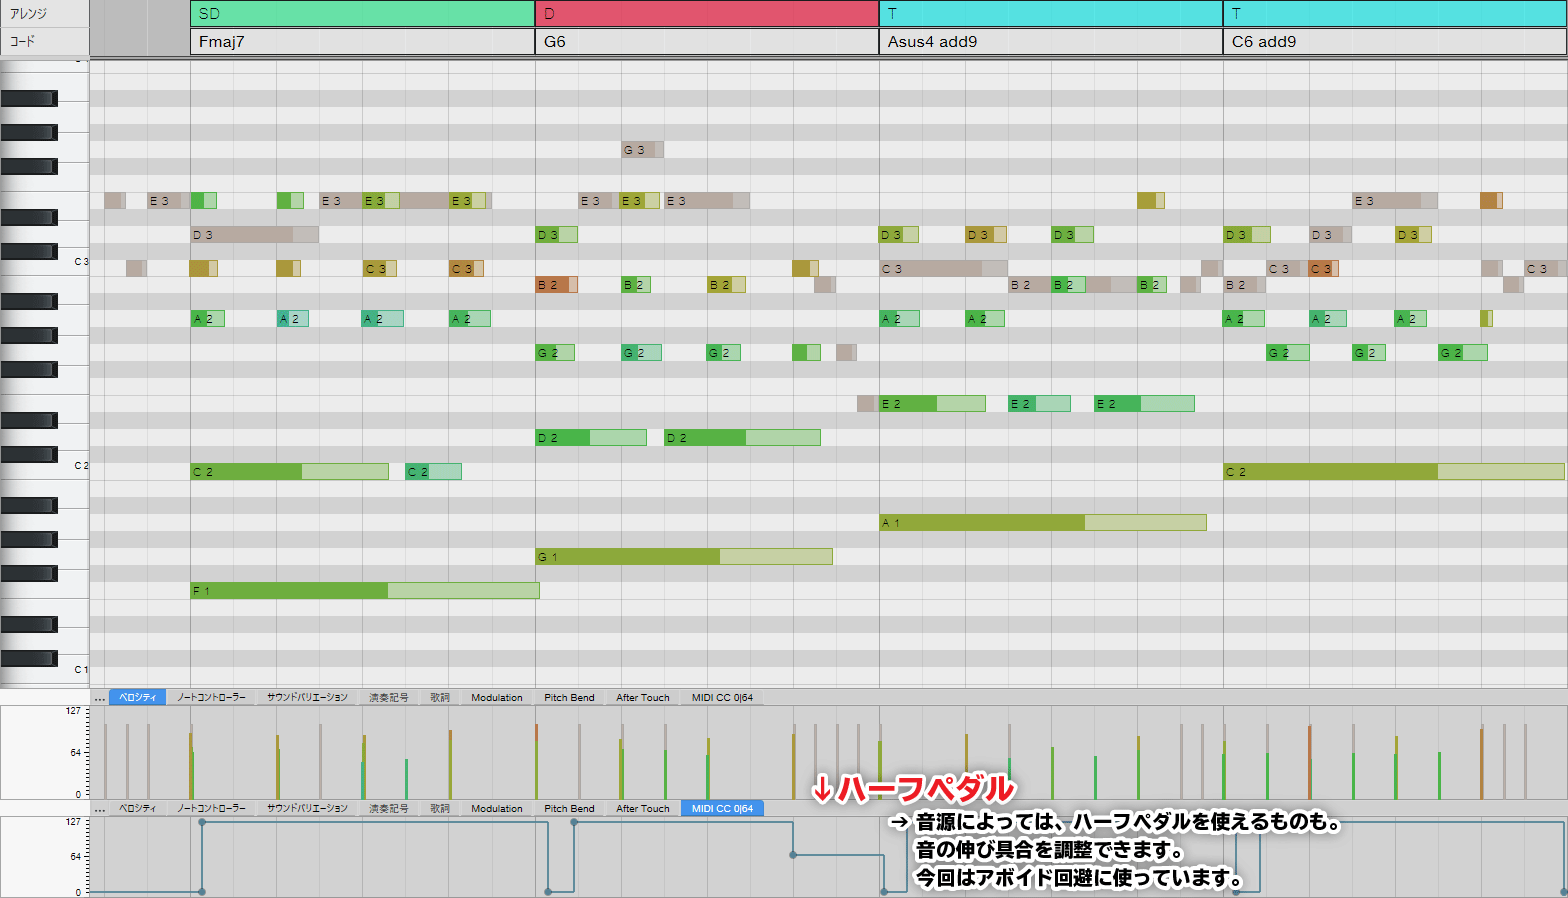This screenshot has width=1568, height=898.
Task: Click the half-pedal point at value 64
Action: point(793,855)
